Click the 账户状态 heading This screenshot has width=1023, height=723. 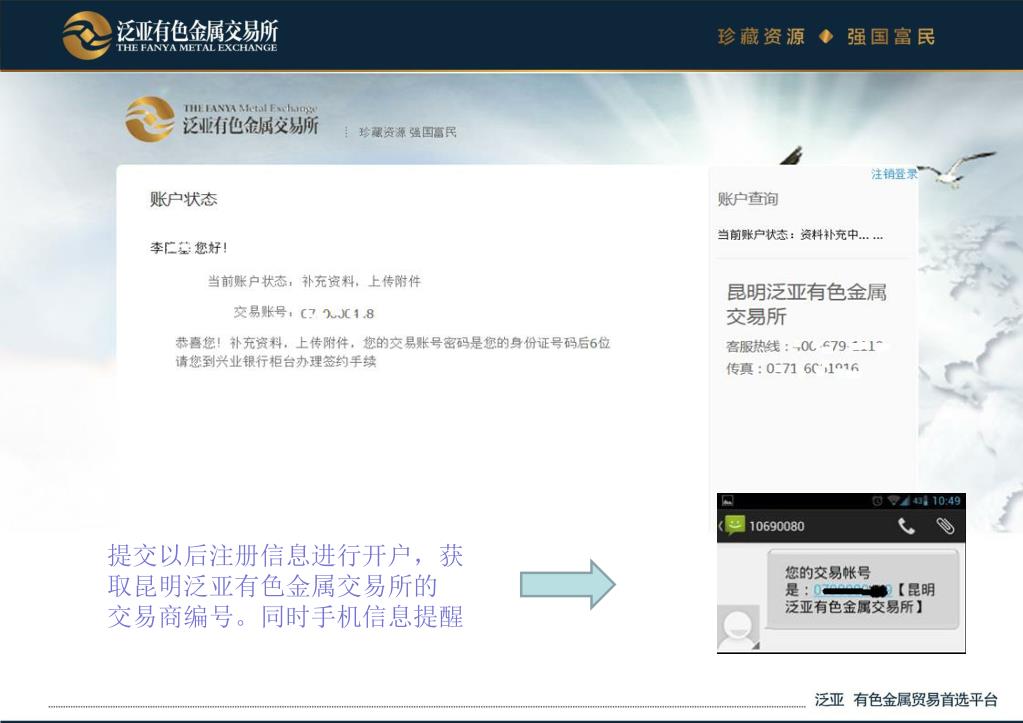[183, 199]
